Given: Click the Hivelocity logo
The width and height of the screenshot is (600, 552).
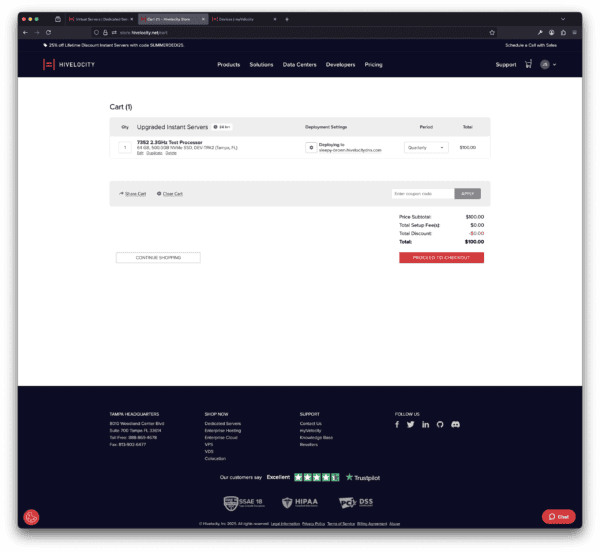Looking at the screenshot, I should coord(66,65).
